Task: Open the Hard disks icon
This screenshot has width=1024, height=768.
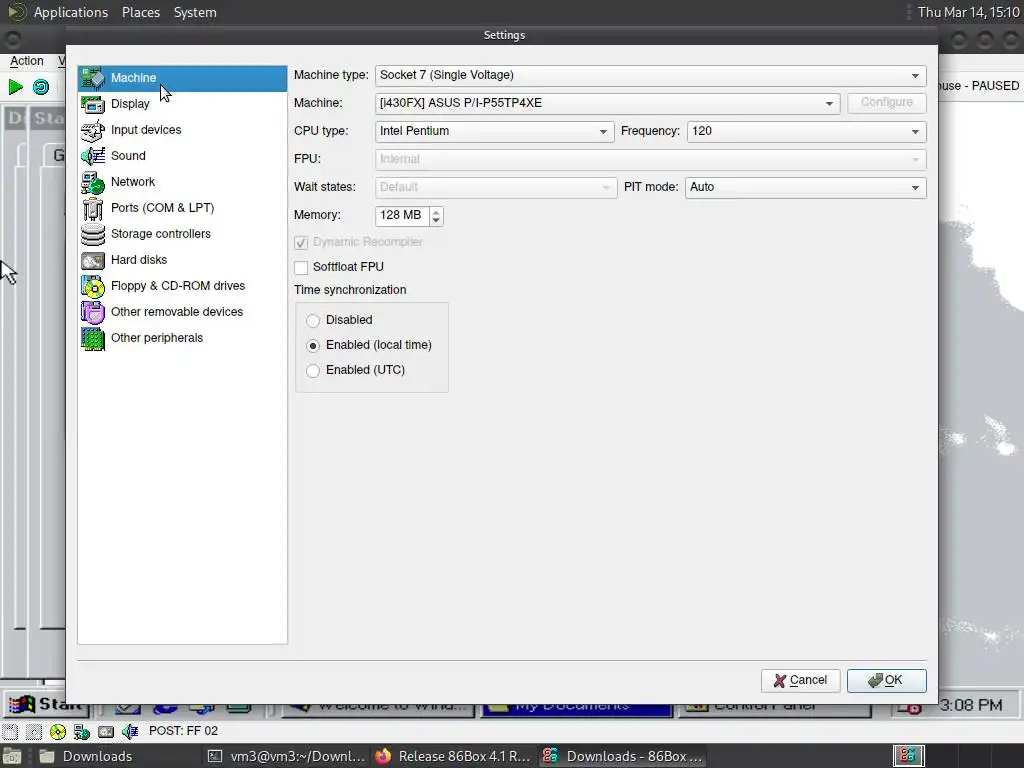Action: tap(93, 260)
